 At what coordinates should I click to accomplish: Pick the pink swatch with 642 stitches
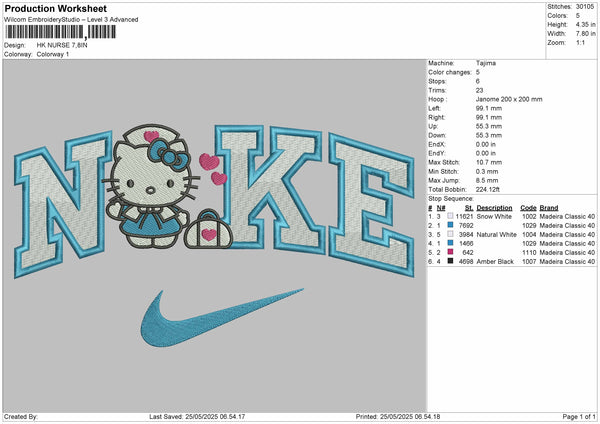tap(450, 252)
